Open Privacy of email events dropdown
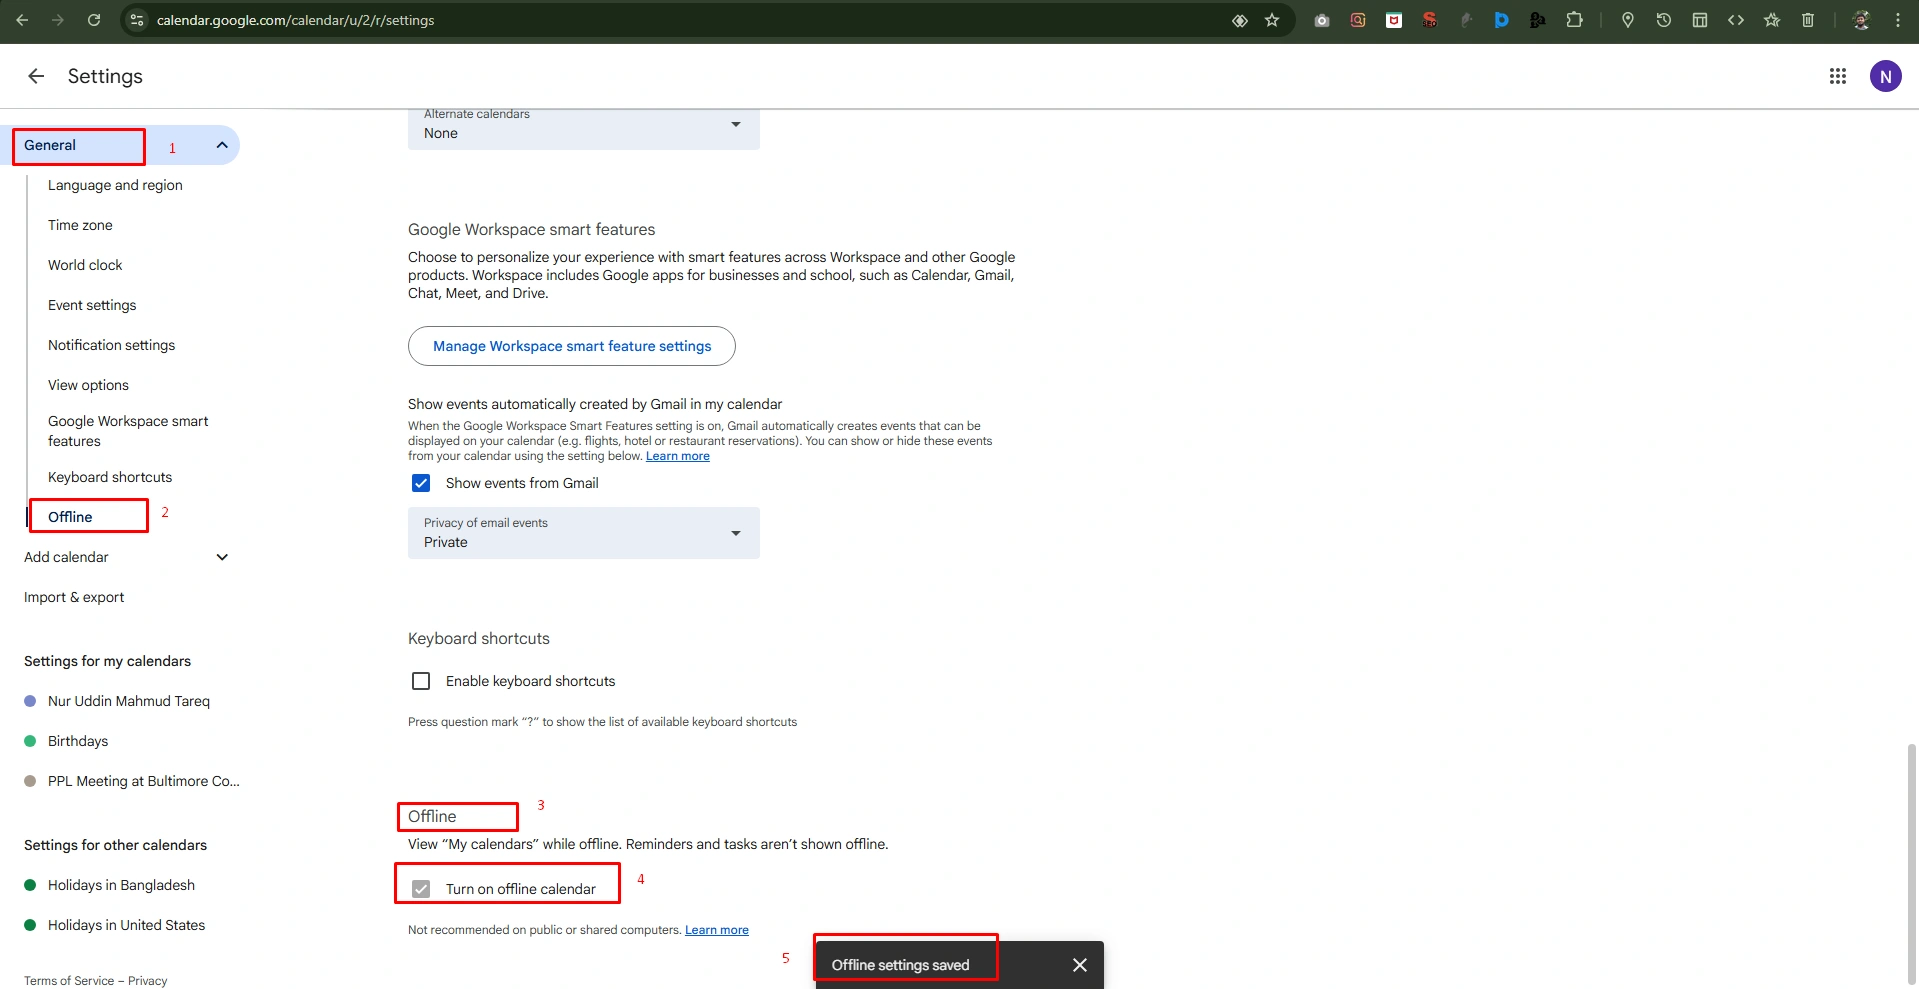This screenshot has height=989, width=1919. click(x=584, y=533)
